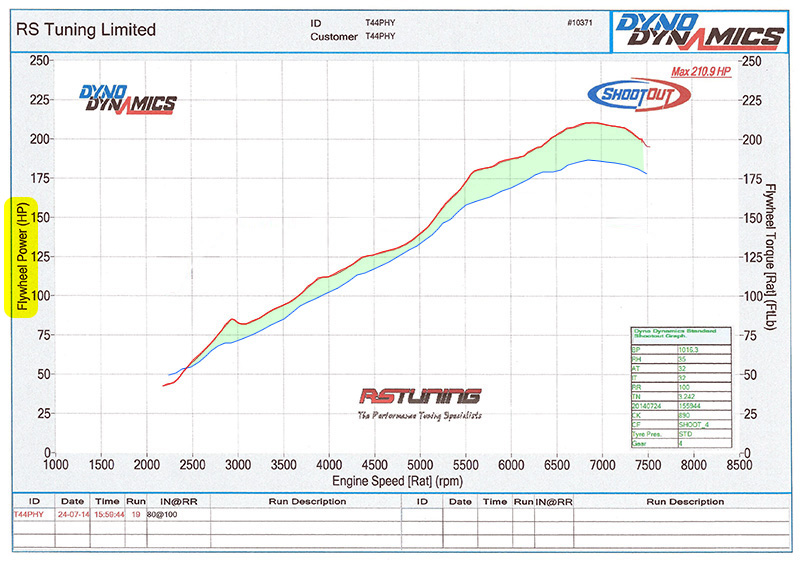The image size is (800, 561).
Task: Select the RS Tuning Limited title
Action: pyautogui.click(x=86, y=30)
